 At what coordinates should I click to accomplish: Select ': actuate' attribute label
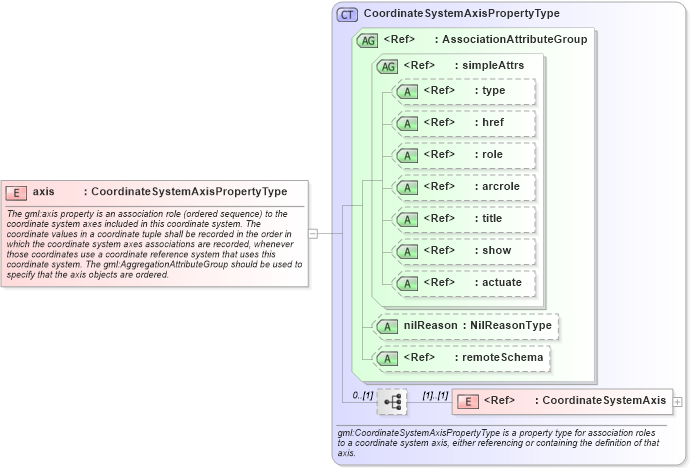pos(498,282)
